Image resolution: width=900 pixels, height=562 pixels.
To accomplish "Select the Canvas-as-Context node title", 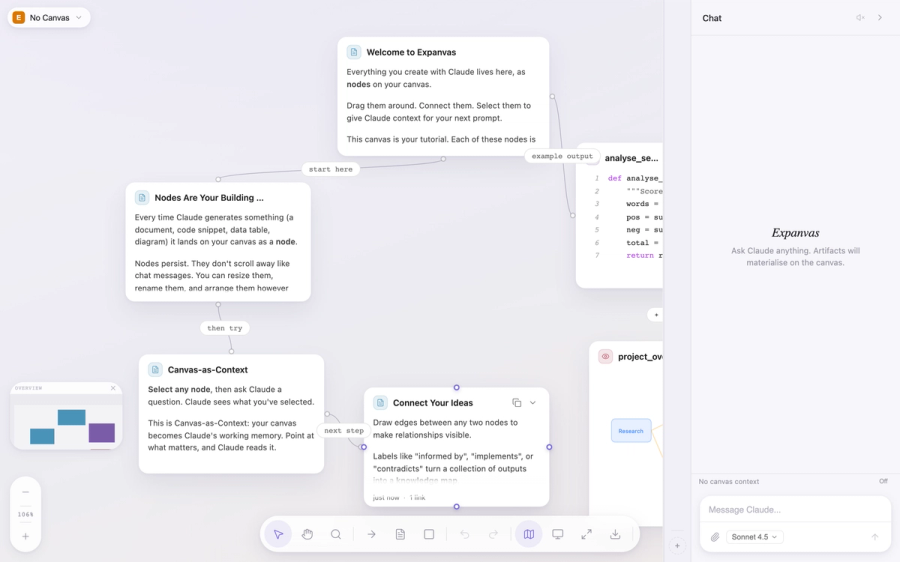I will click(208, 370).
